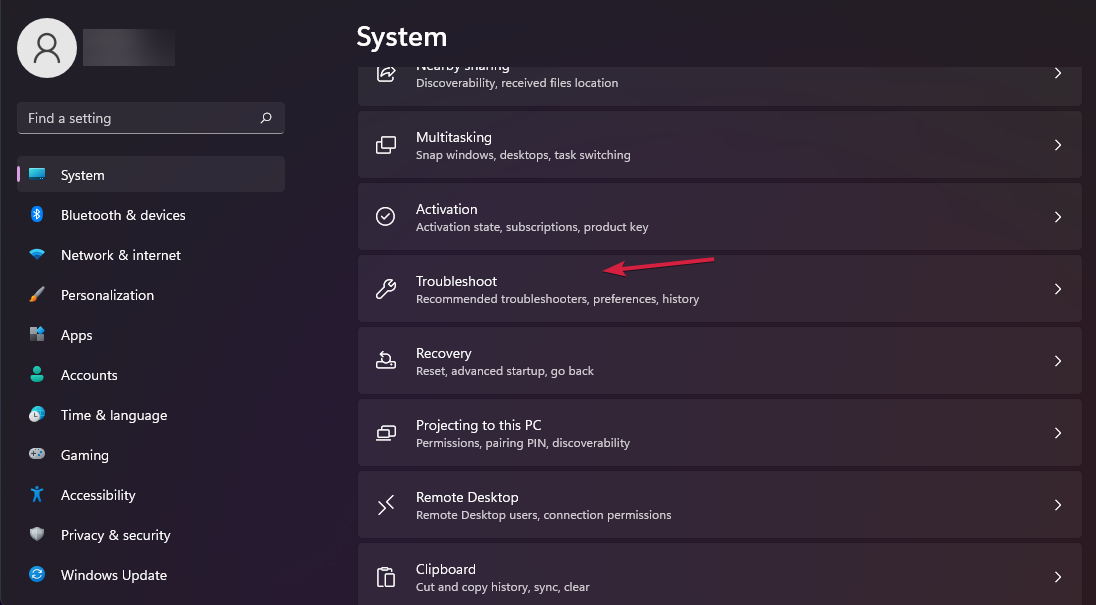Image resolution: width=1096 pixels, height=605 pixels.
Task: Click the Recovery reset icon
Action: (386, 360)
